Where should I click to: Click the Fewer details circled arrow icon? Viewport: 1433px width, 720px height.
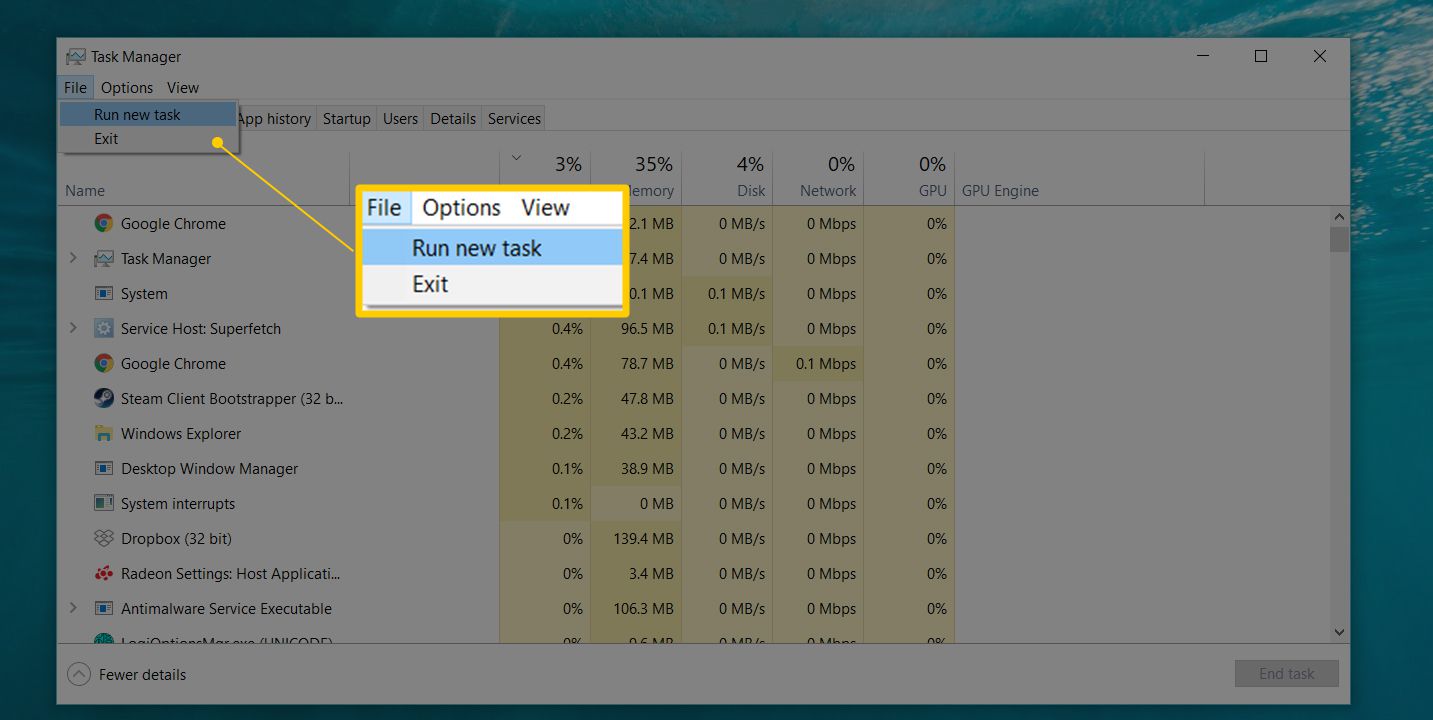[x=79, y=674]
